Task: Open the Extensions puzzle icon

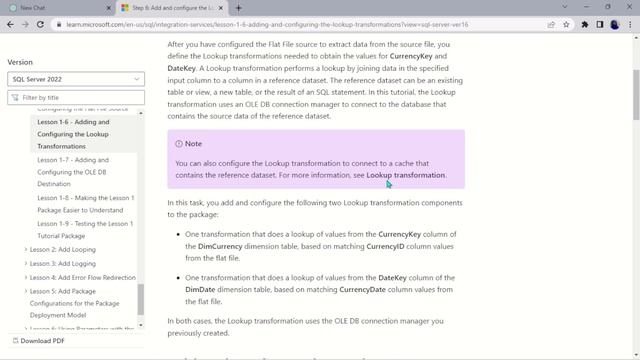Action: [x=584, y=24]
